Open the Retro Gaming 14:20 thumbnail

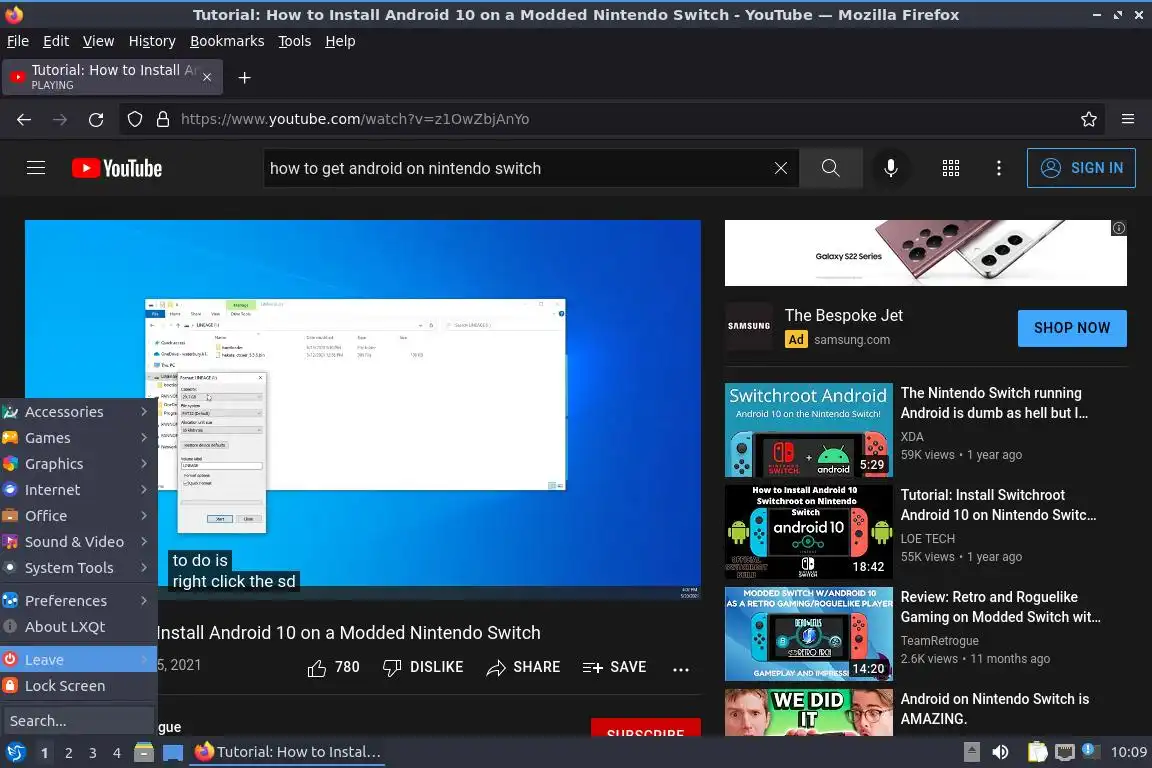(809, 634)
